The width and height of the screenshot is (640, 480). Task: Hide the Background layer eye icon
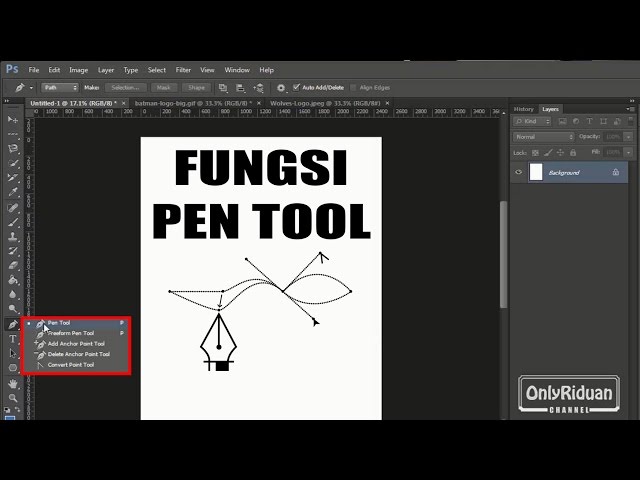518,172
